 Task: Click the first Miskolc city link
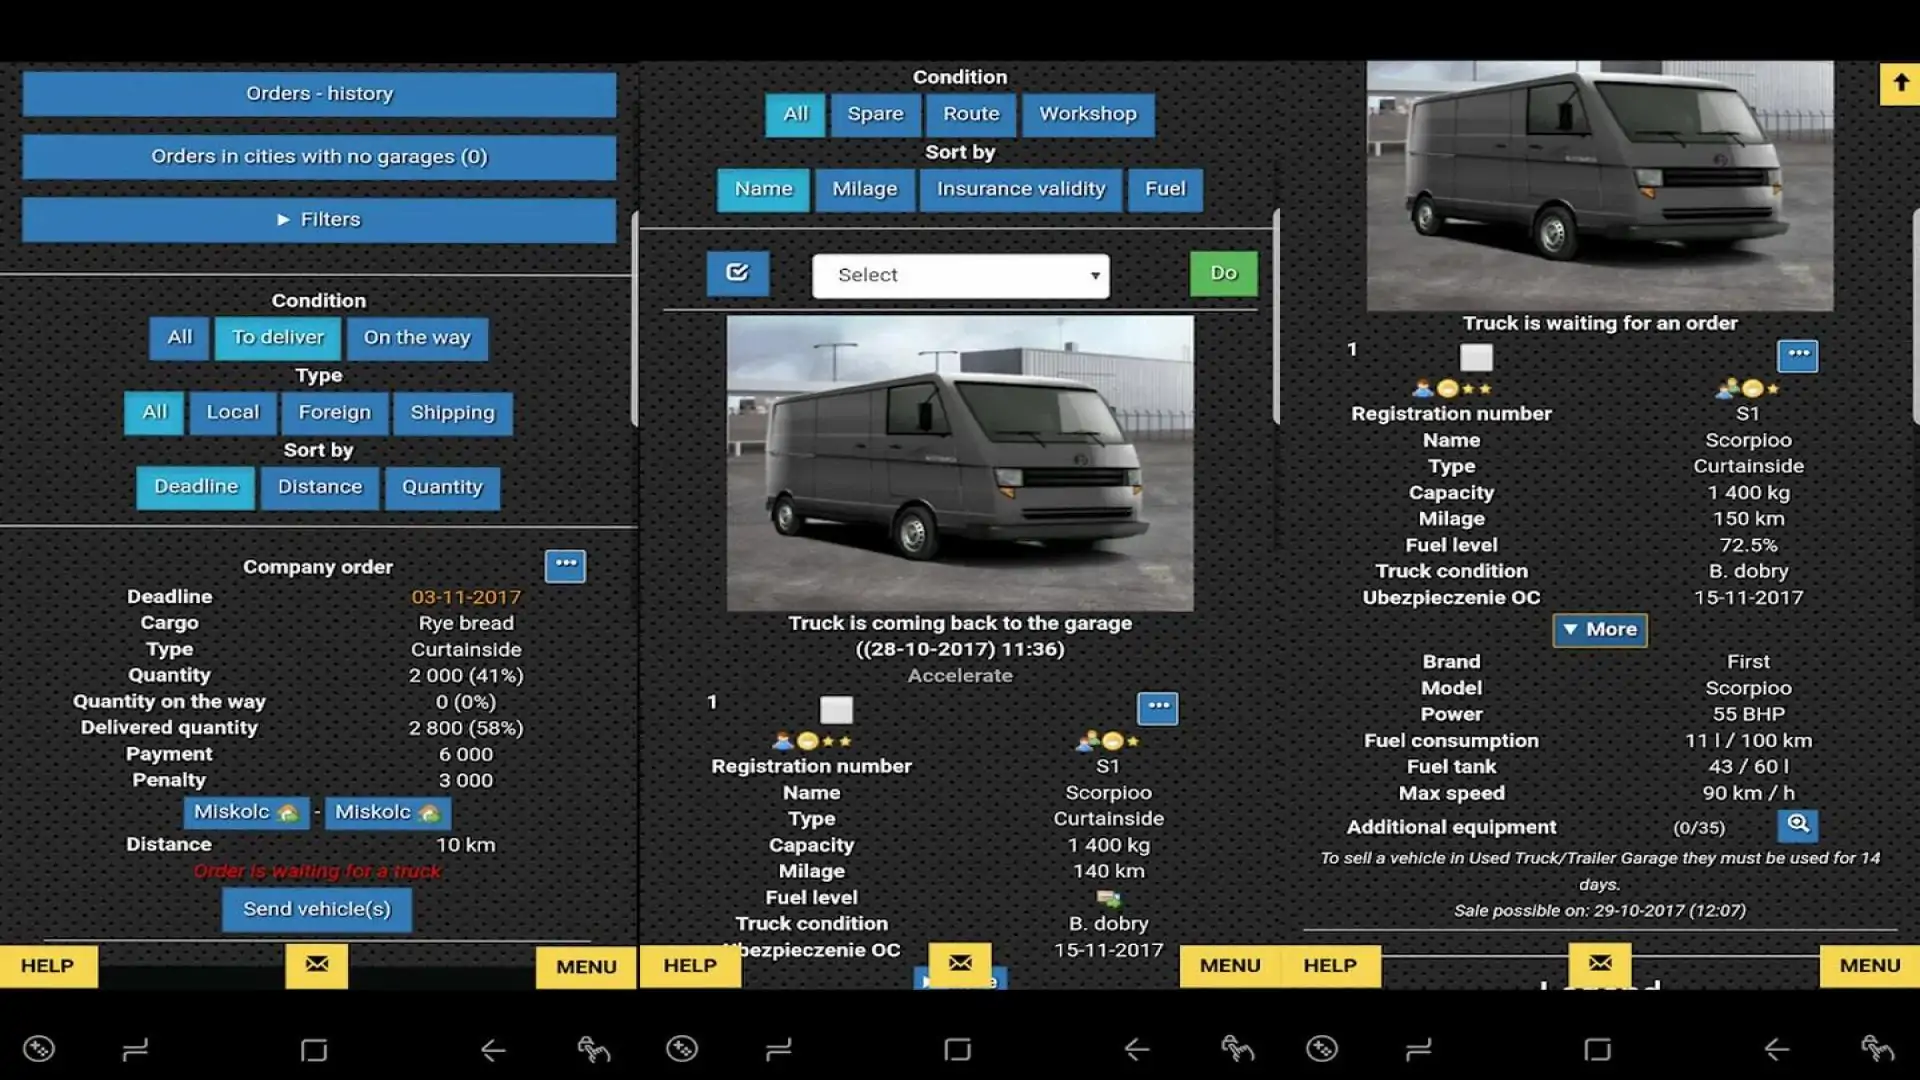[x=246, y=812]
